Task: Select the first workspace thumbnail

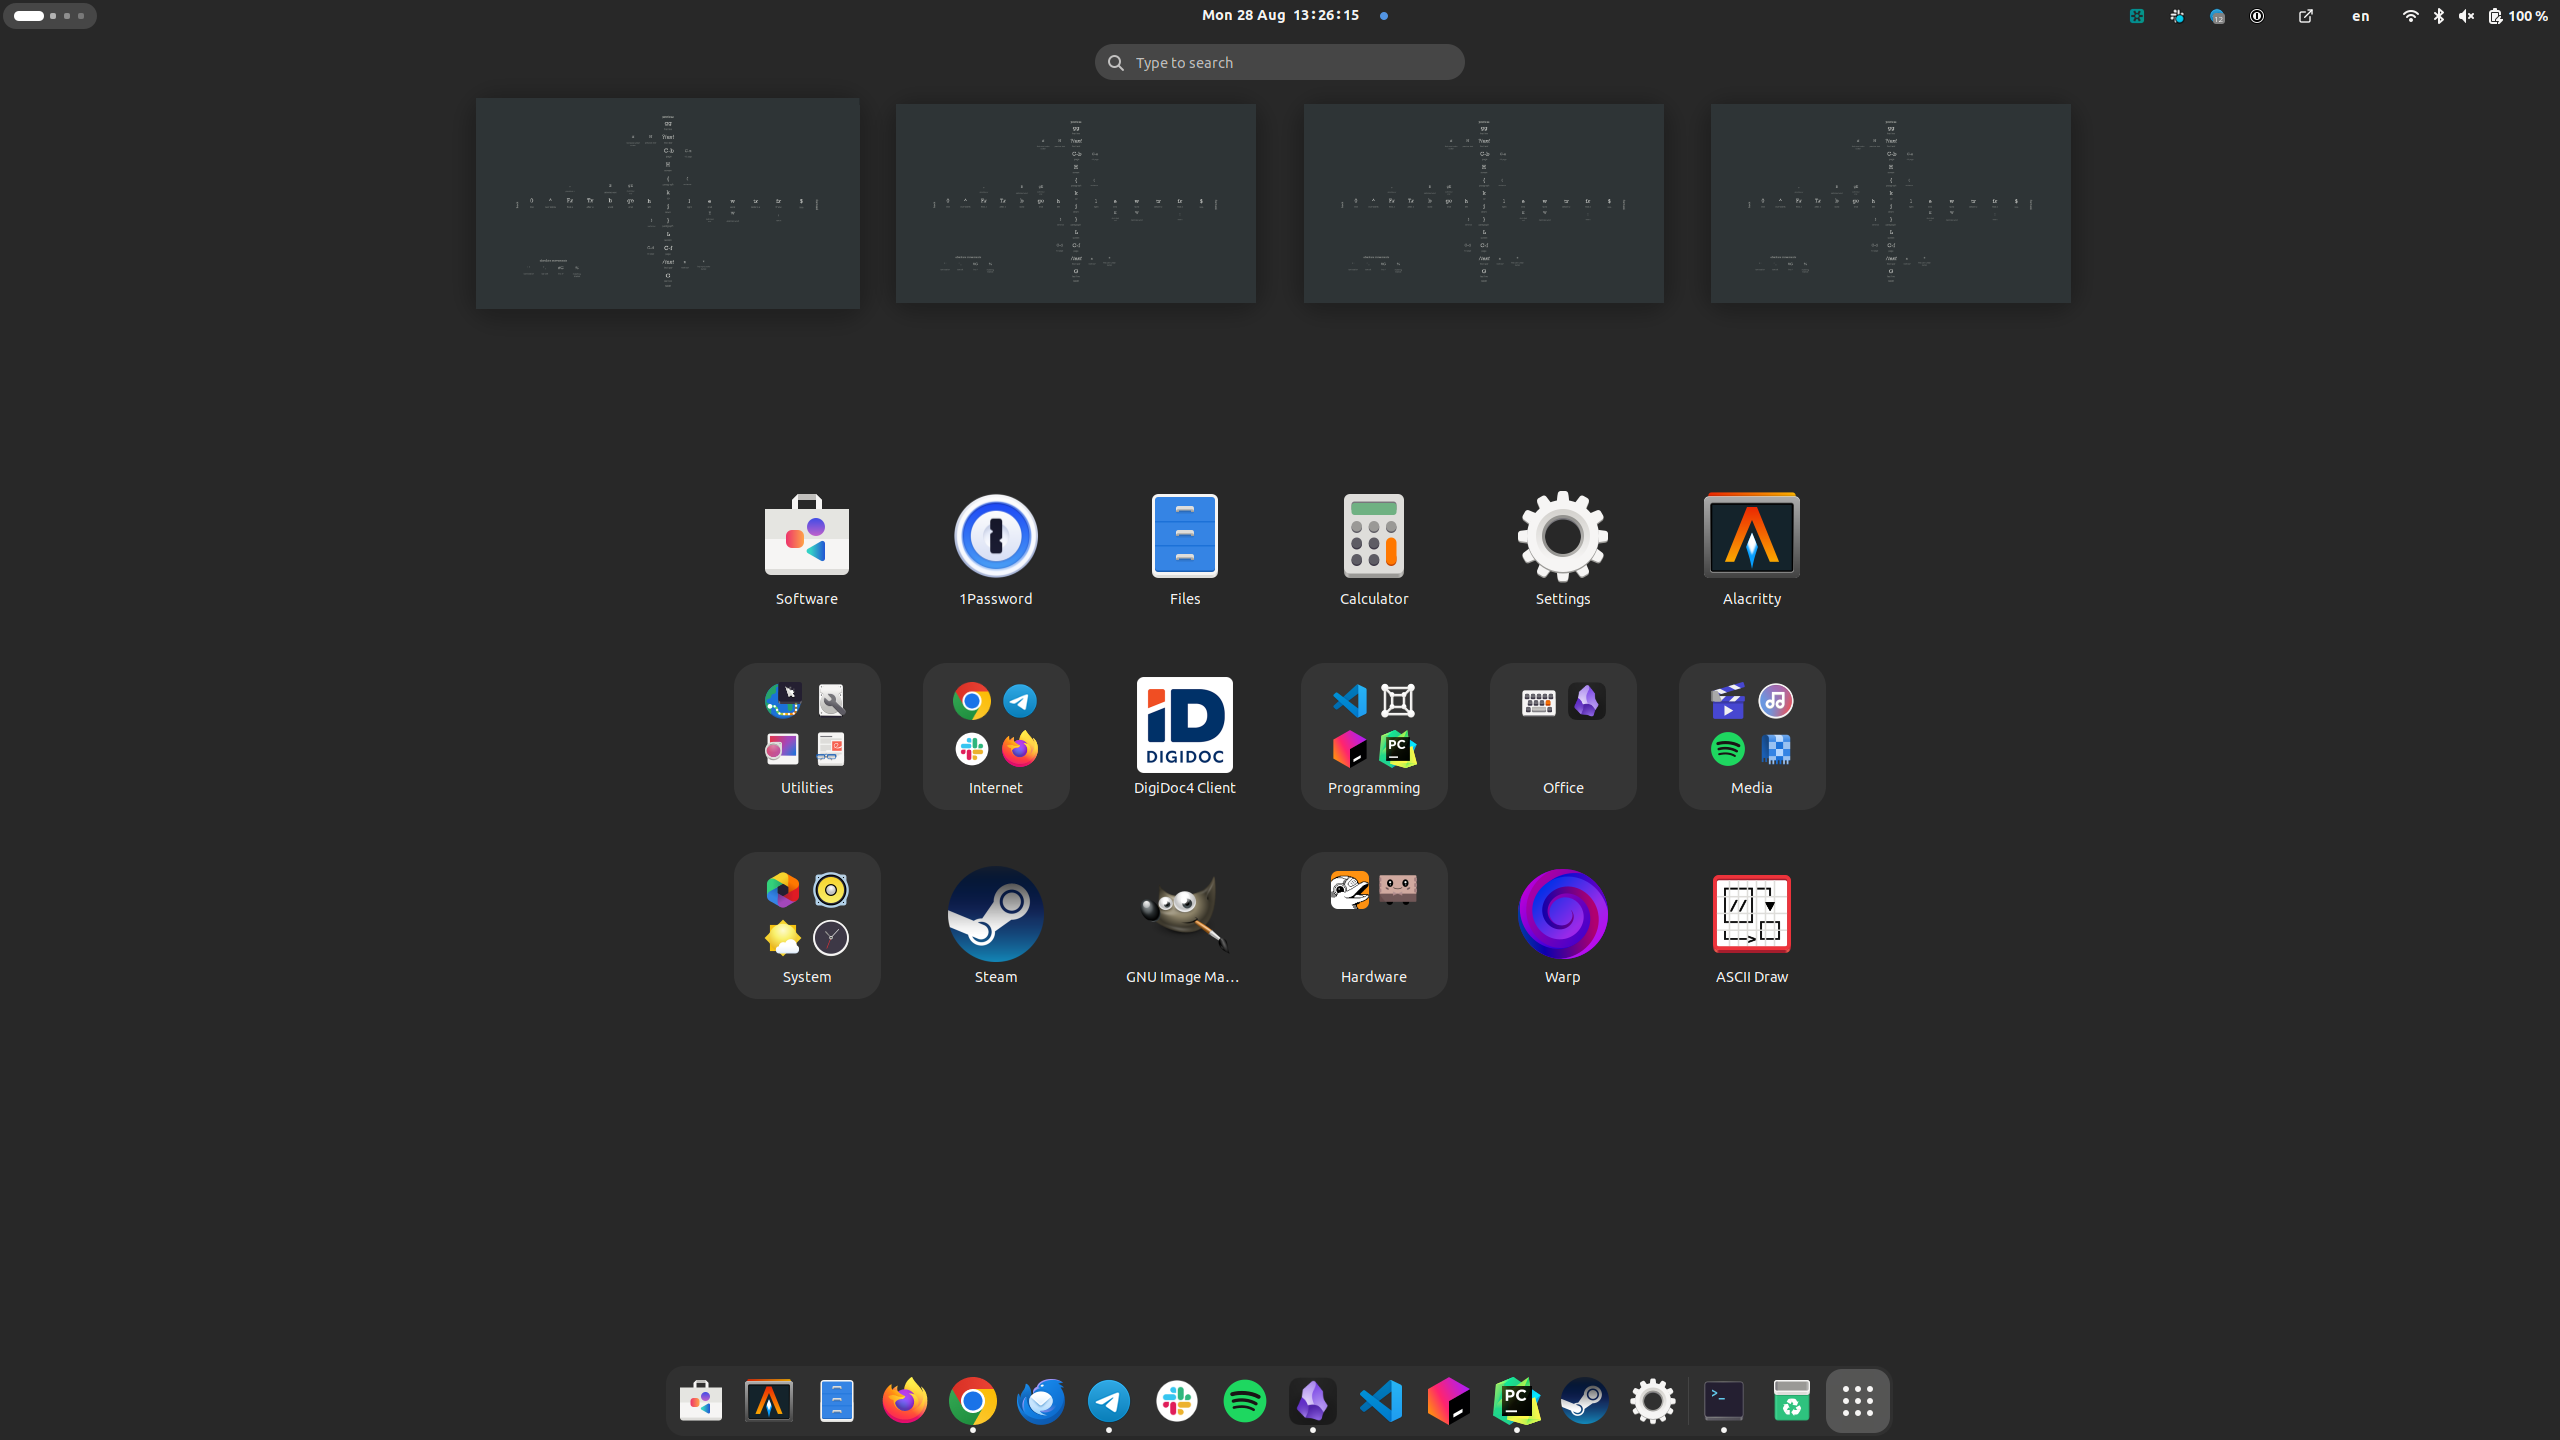Action: click(668, 203)
